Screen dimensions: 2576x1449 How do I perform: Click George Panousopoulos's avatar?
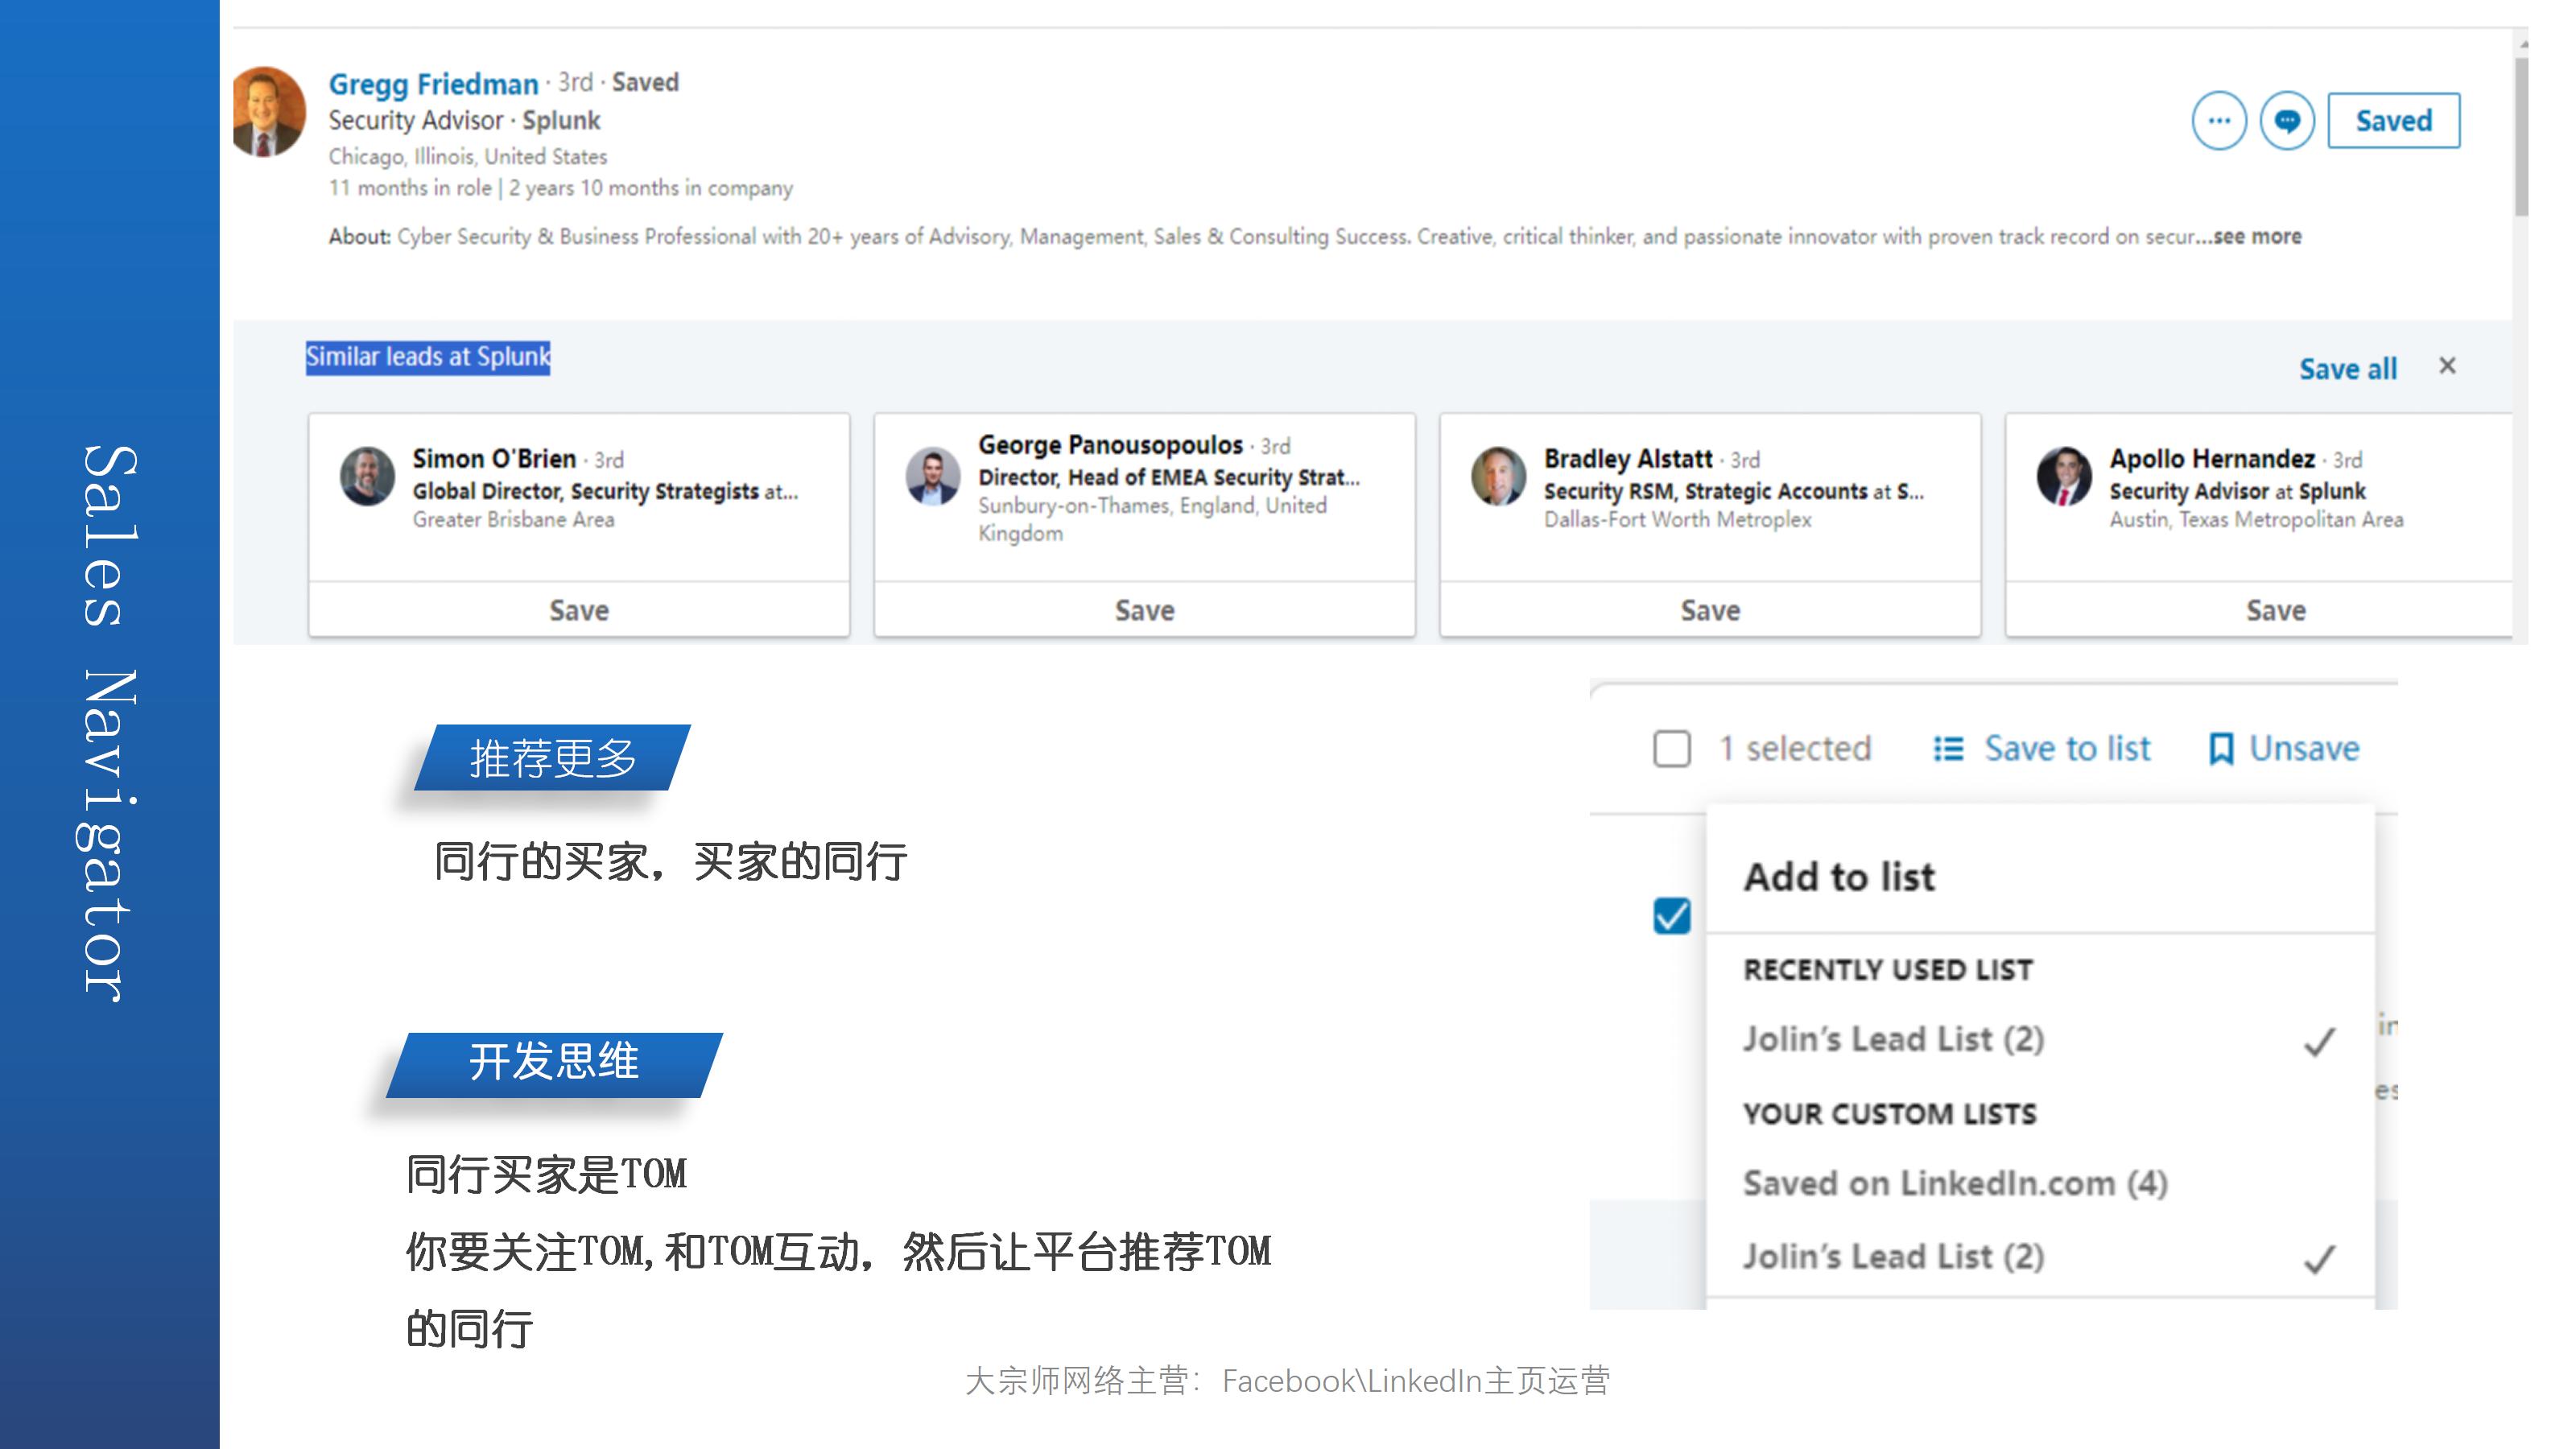933,476
